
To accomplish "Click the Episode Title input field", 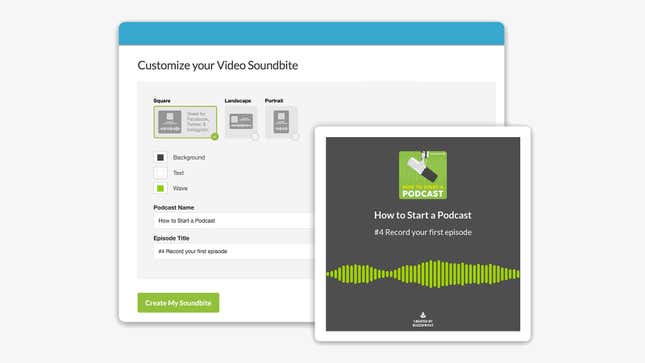I will click(234, 251).
